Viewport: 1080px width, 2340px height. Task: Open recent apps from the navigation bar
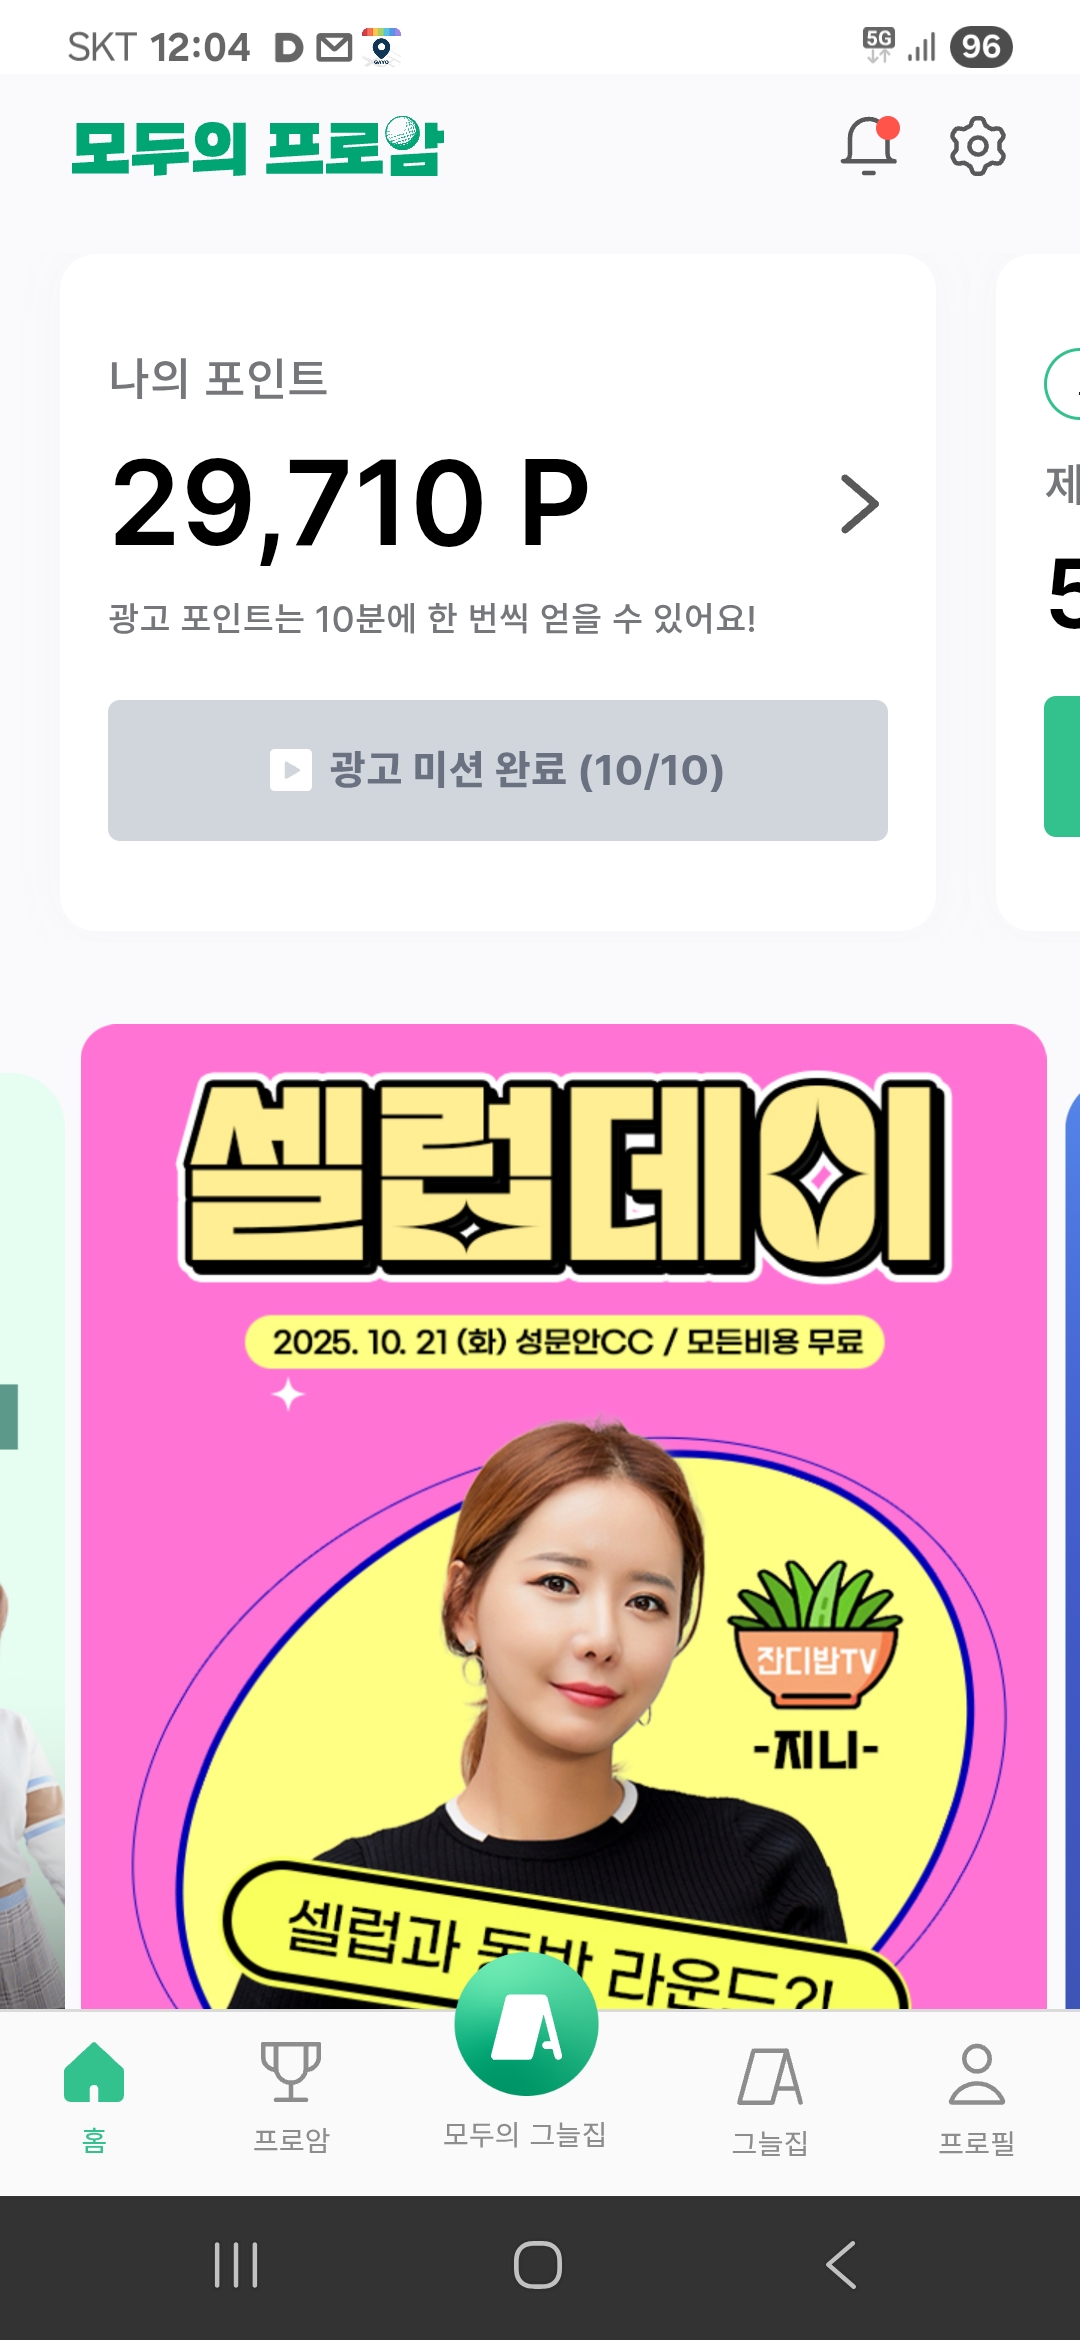point(236,2265)
